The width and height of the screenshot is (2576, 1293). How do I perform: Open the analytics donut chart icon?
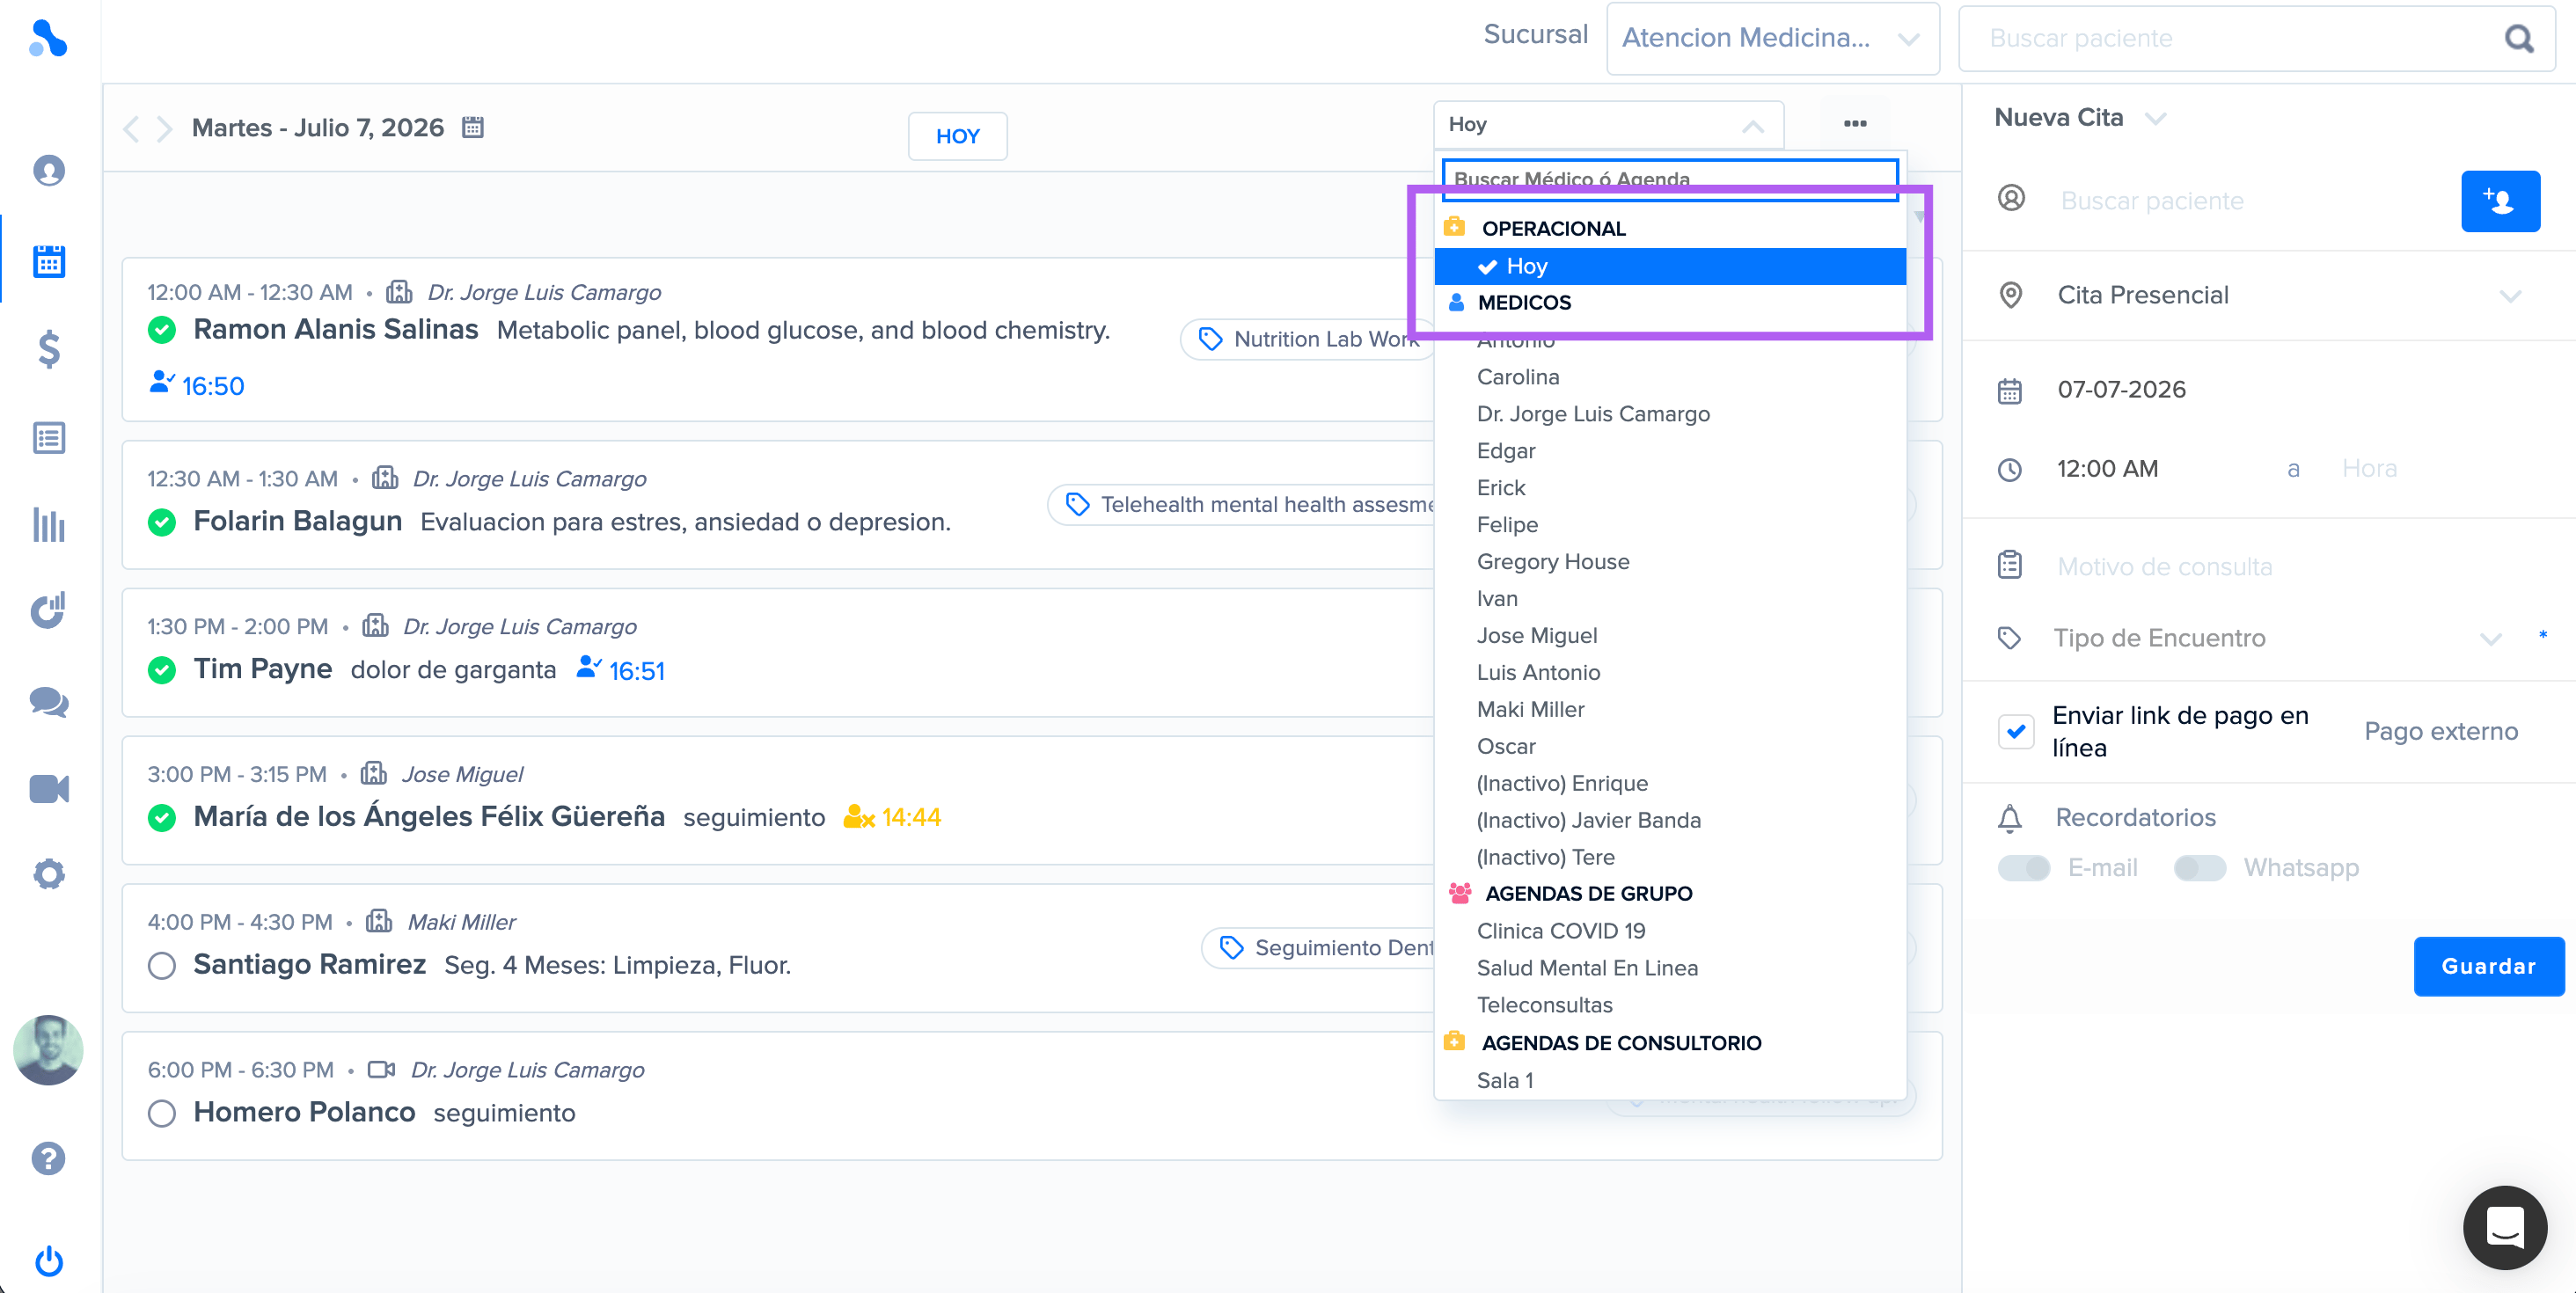click(48, 611)
